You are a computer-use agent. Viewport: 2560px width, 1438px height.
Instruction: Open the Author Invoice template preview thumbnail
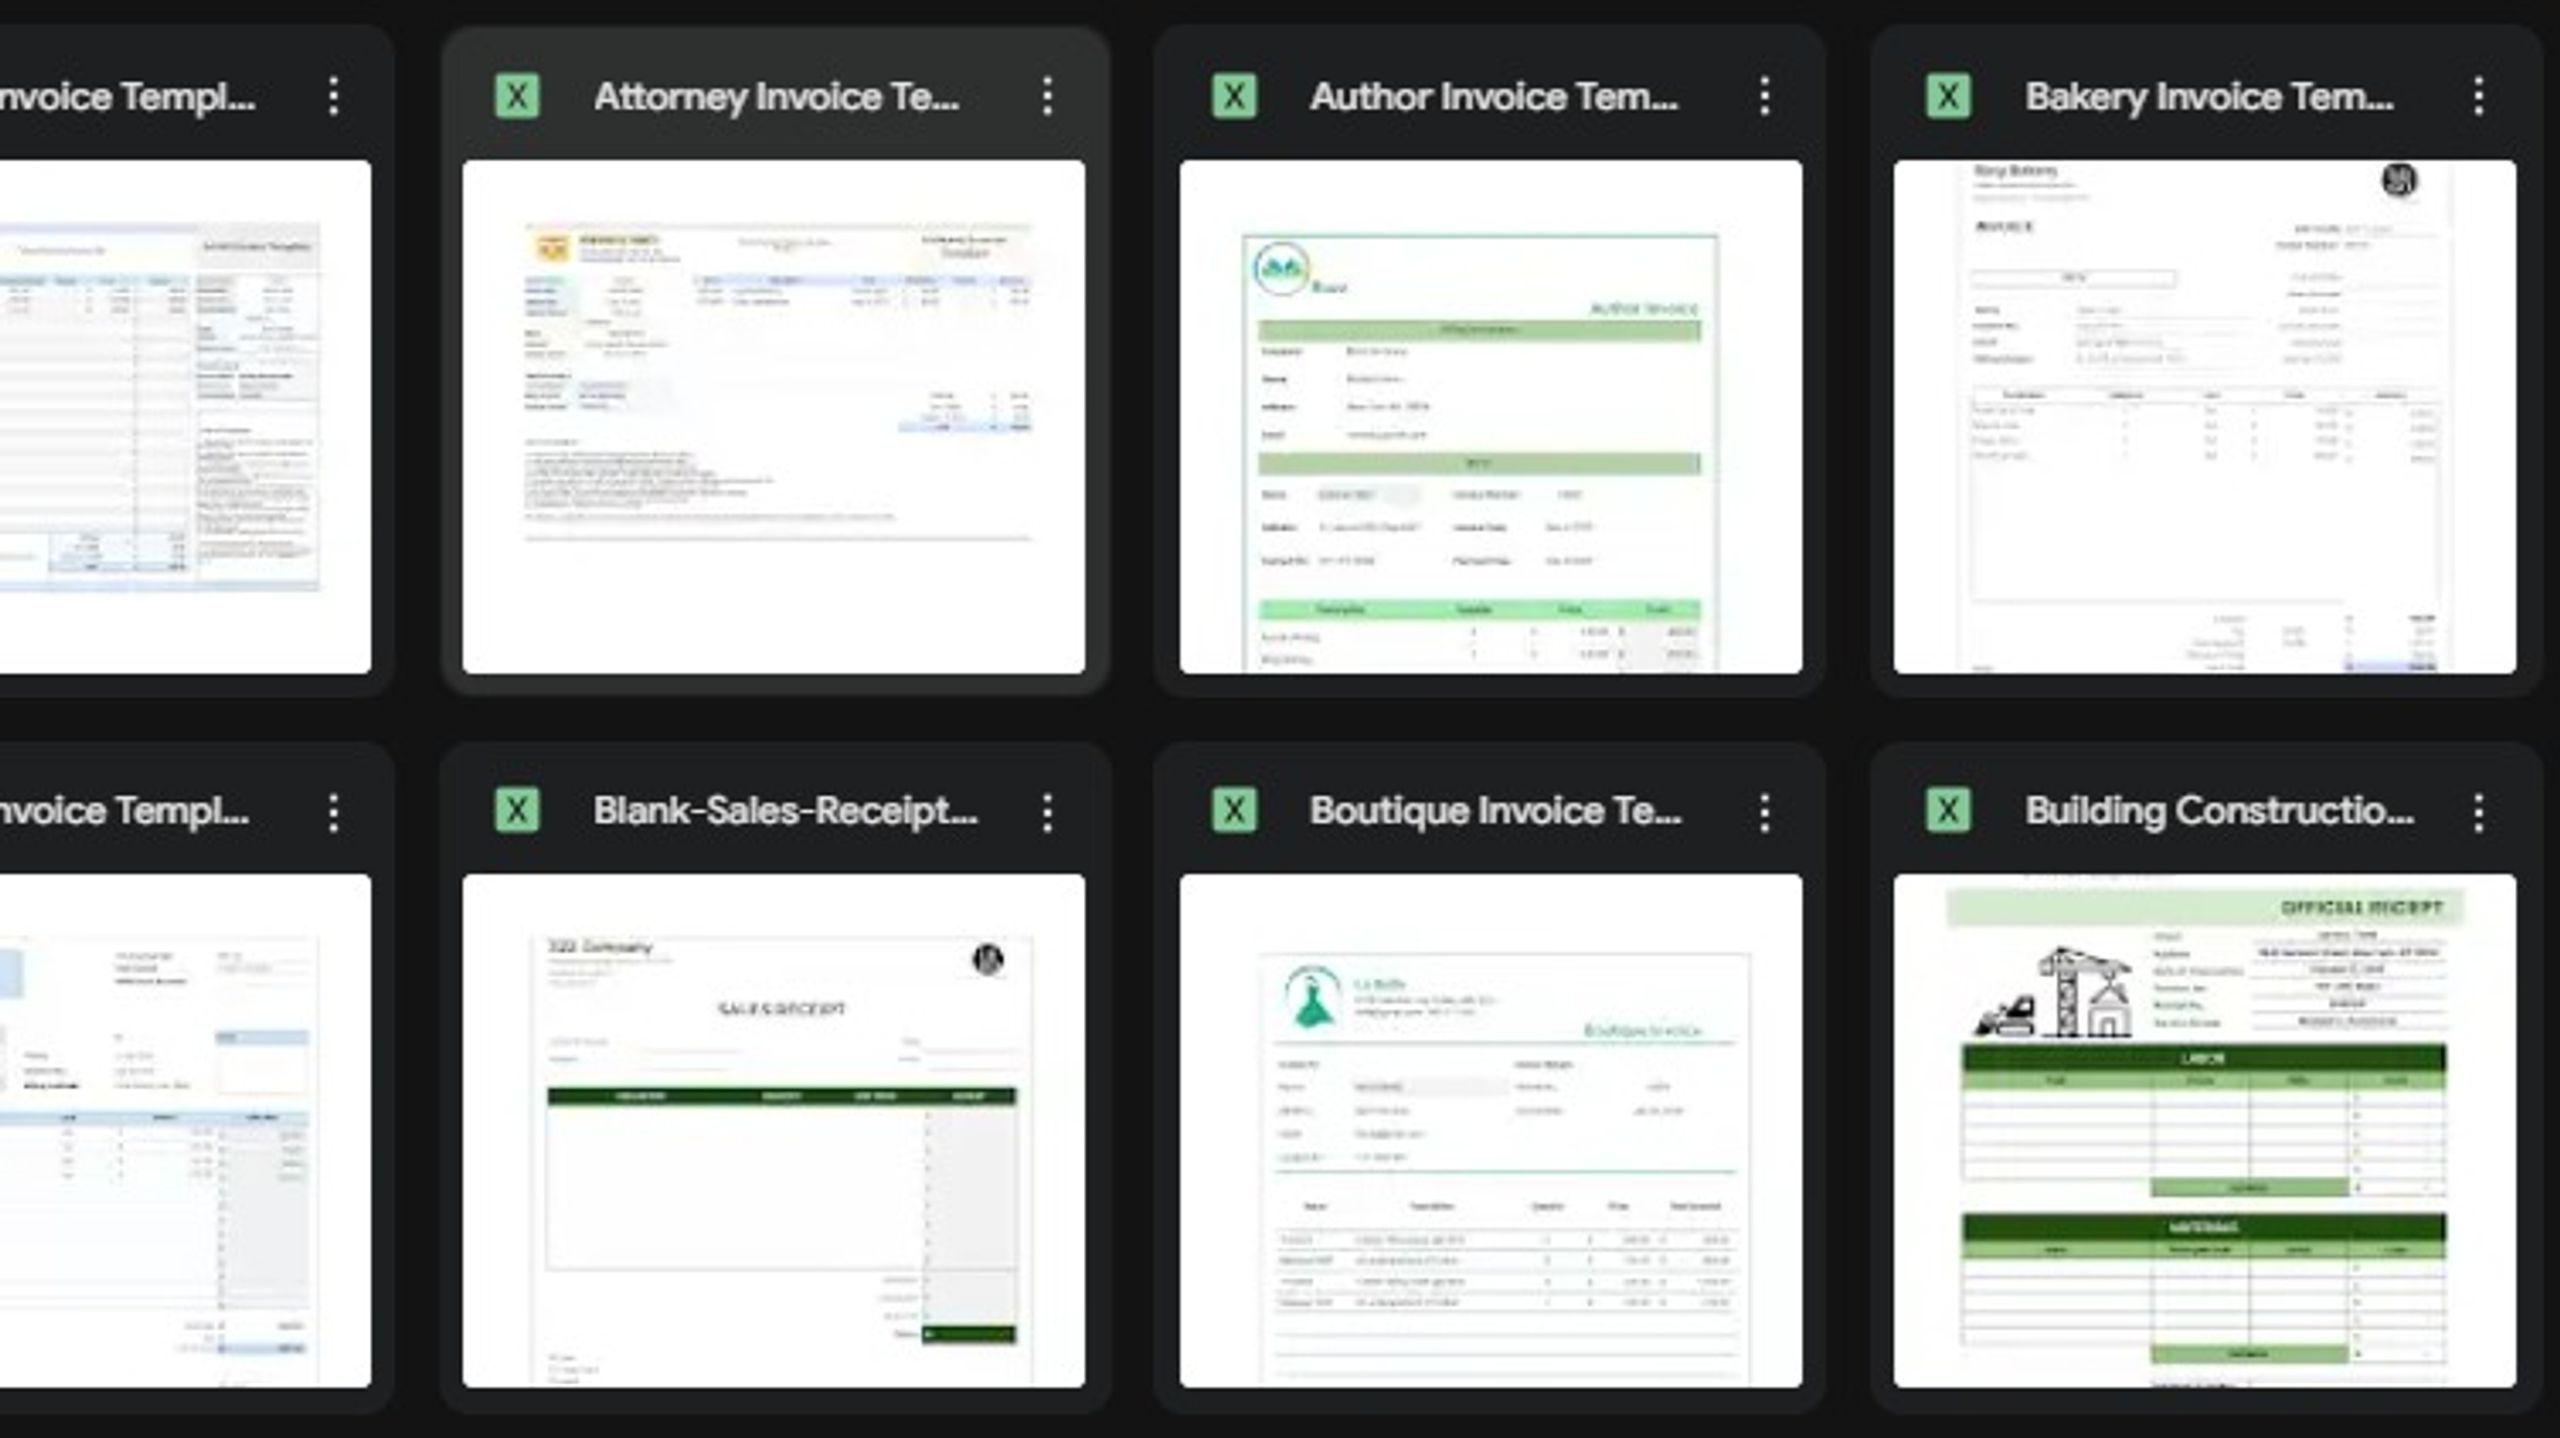coord(1491,417)
